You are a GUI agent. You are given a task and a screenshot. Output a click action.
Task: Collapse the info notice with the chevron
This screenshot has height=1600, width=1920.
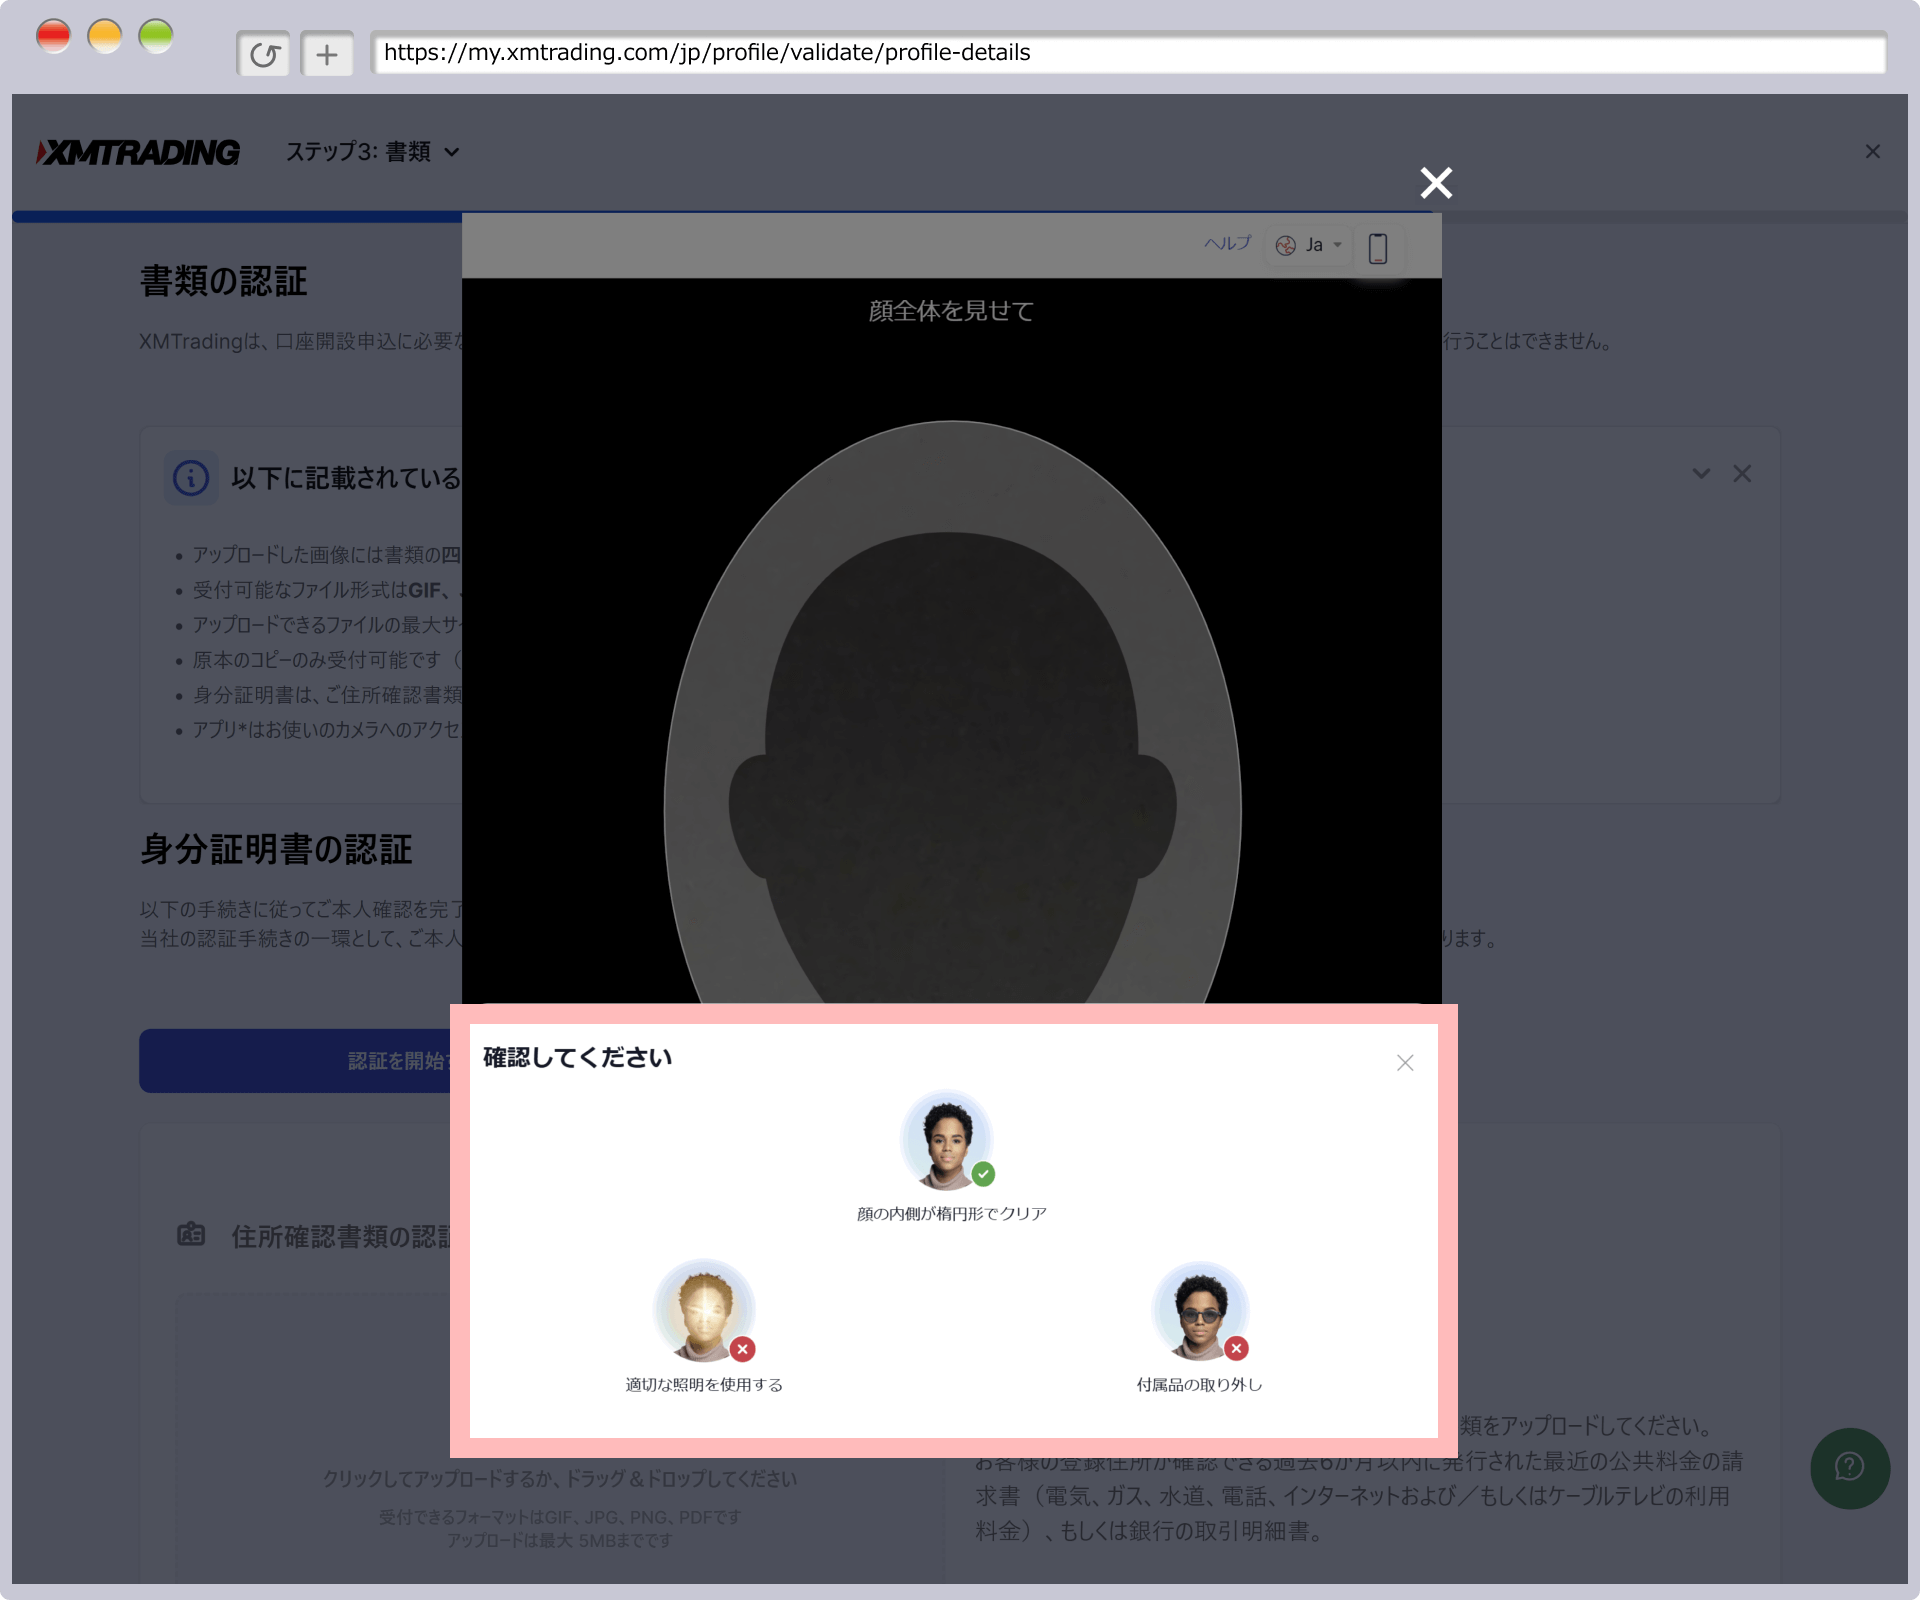(x=1701, y=473)
